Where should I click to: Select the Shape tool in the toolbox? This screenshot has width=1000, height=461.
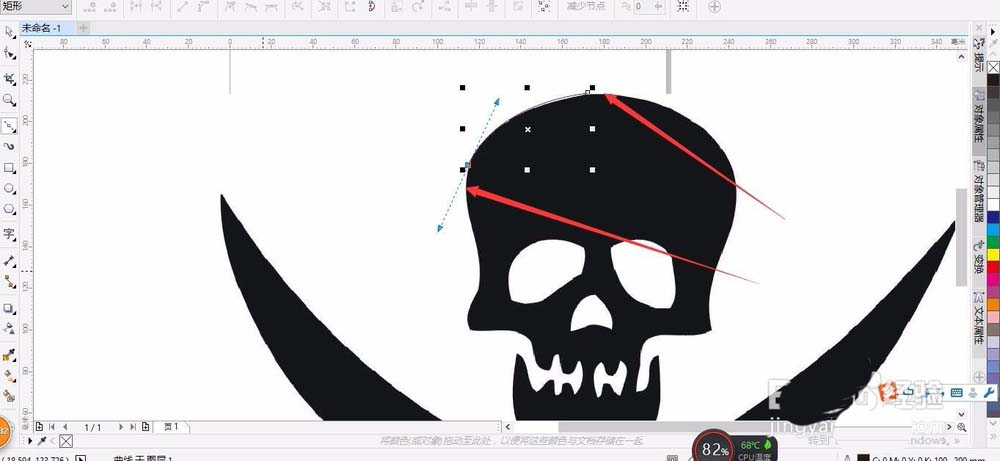[9, 54]
